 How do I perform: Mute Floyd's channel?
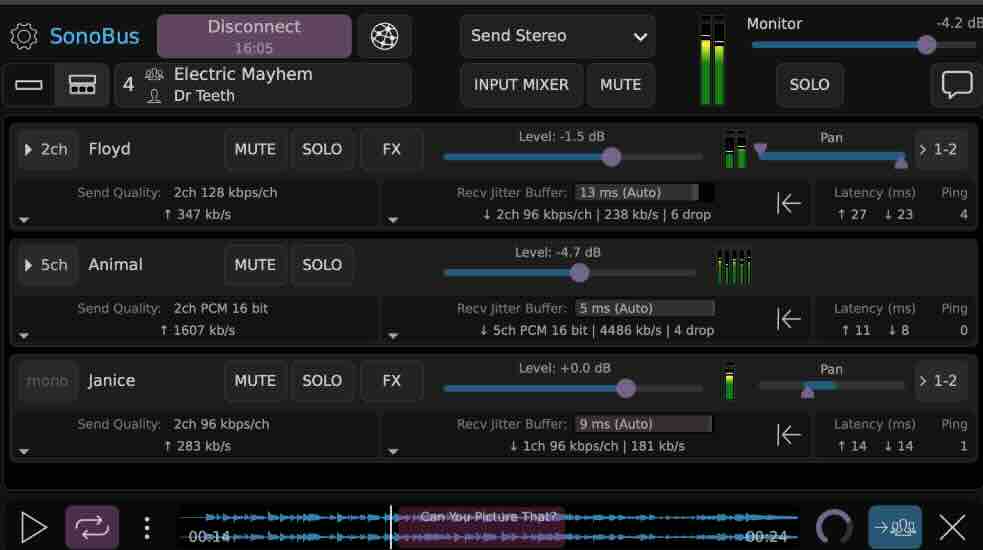click(x=255, y=149)
